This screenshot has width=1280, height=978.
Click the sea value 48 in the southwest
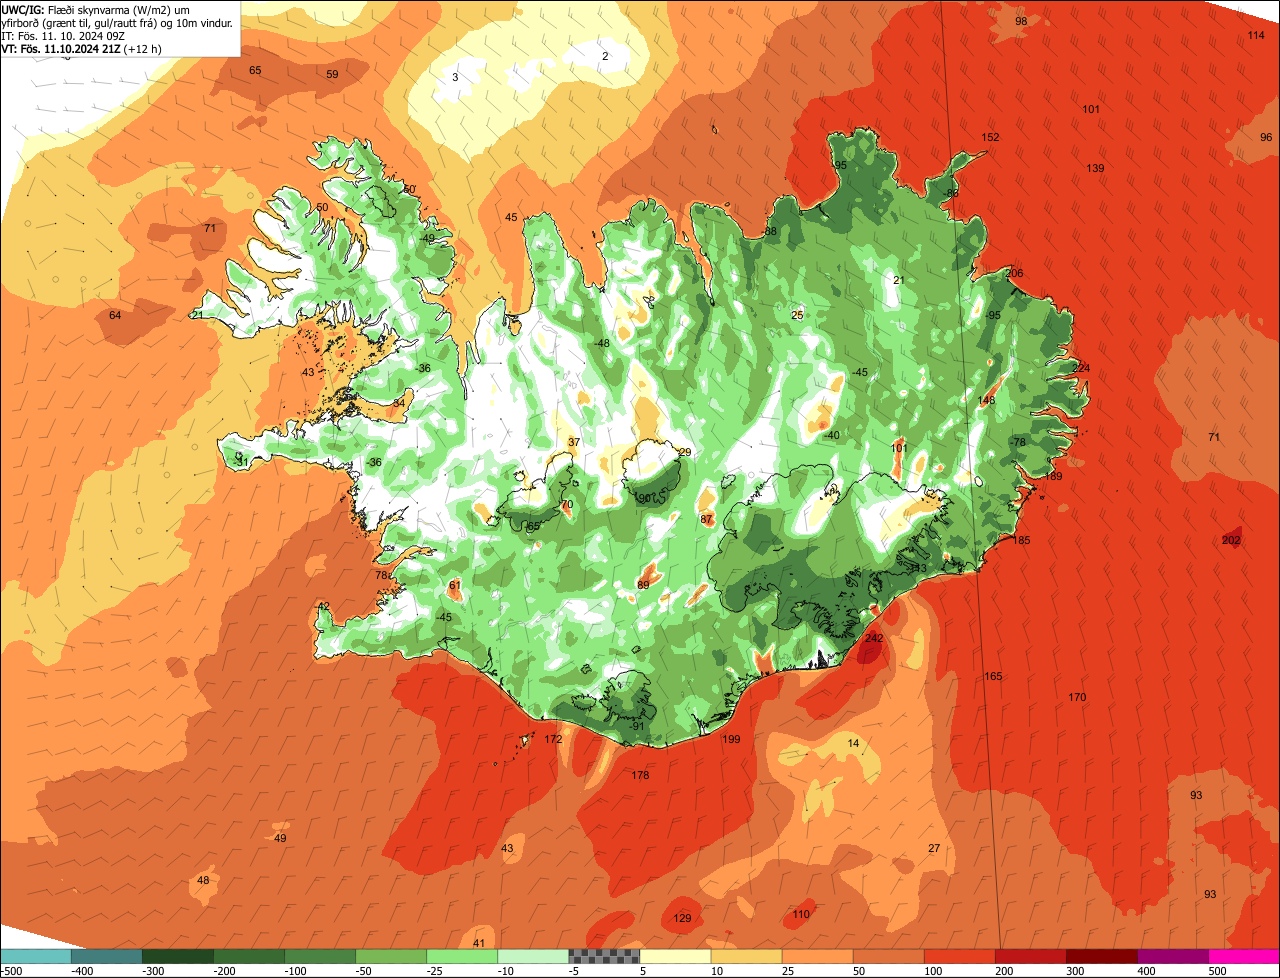click(x=203, y=881)
